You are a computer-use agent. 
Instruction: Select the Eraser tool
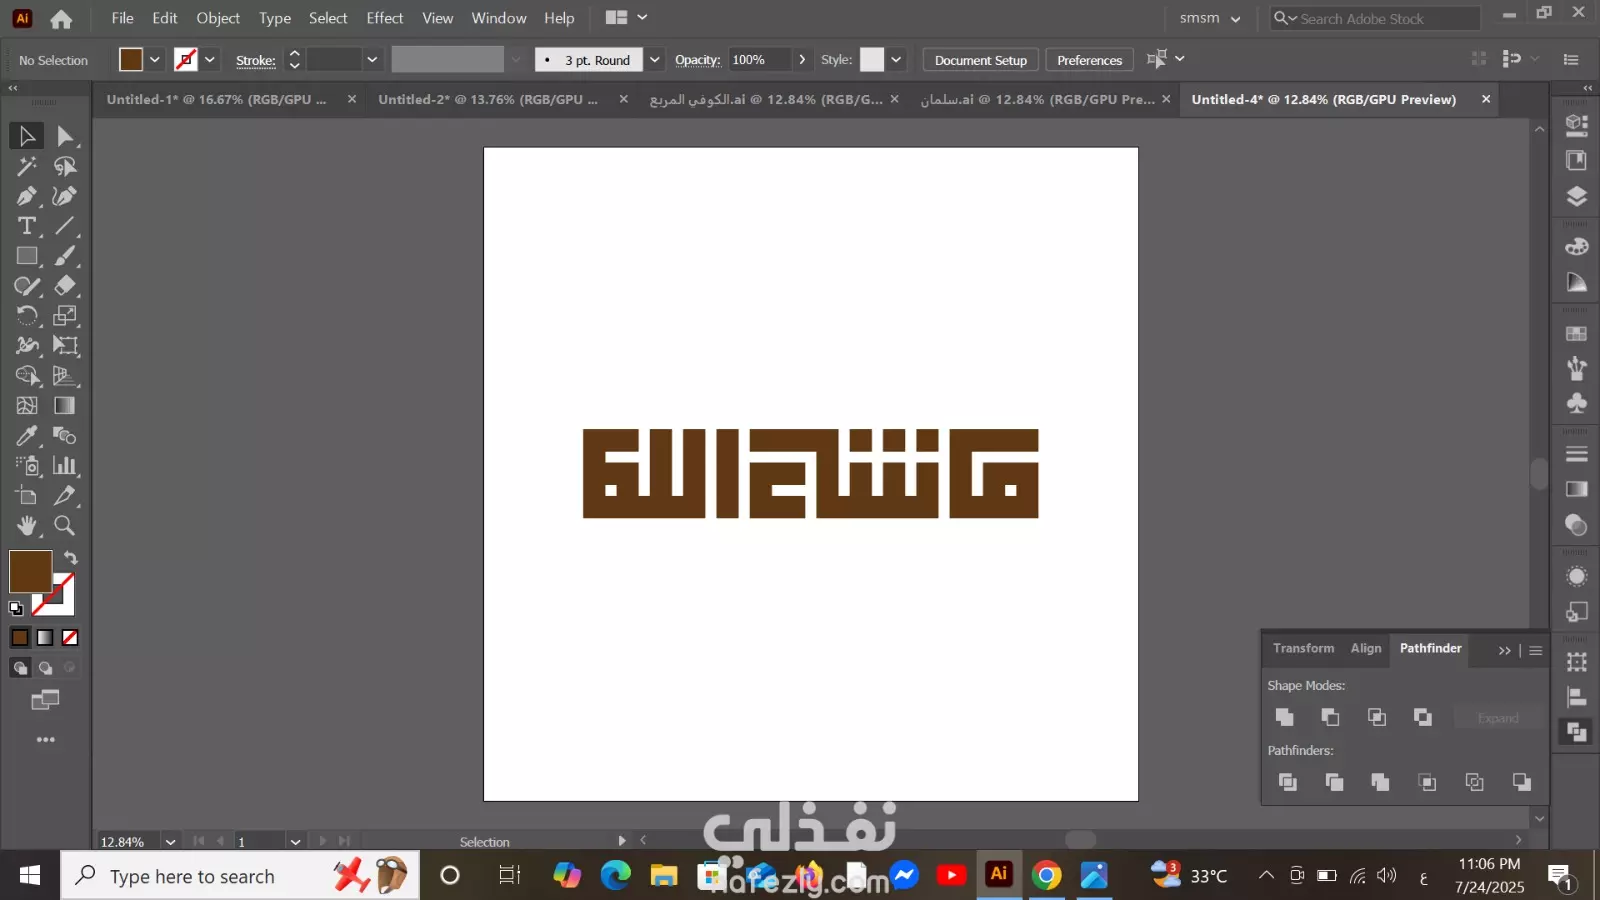coord(65,286)
